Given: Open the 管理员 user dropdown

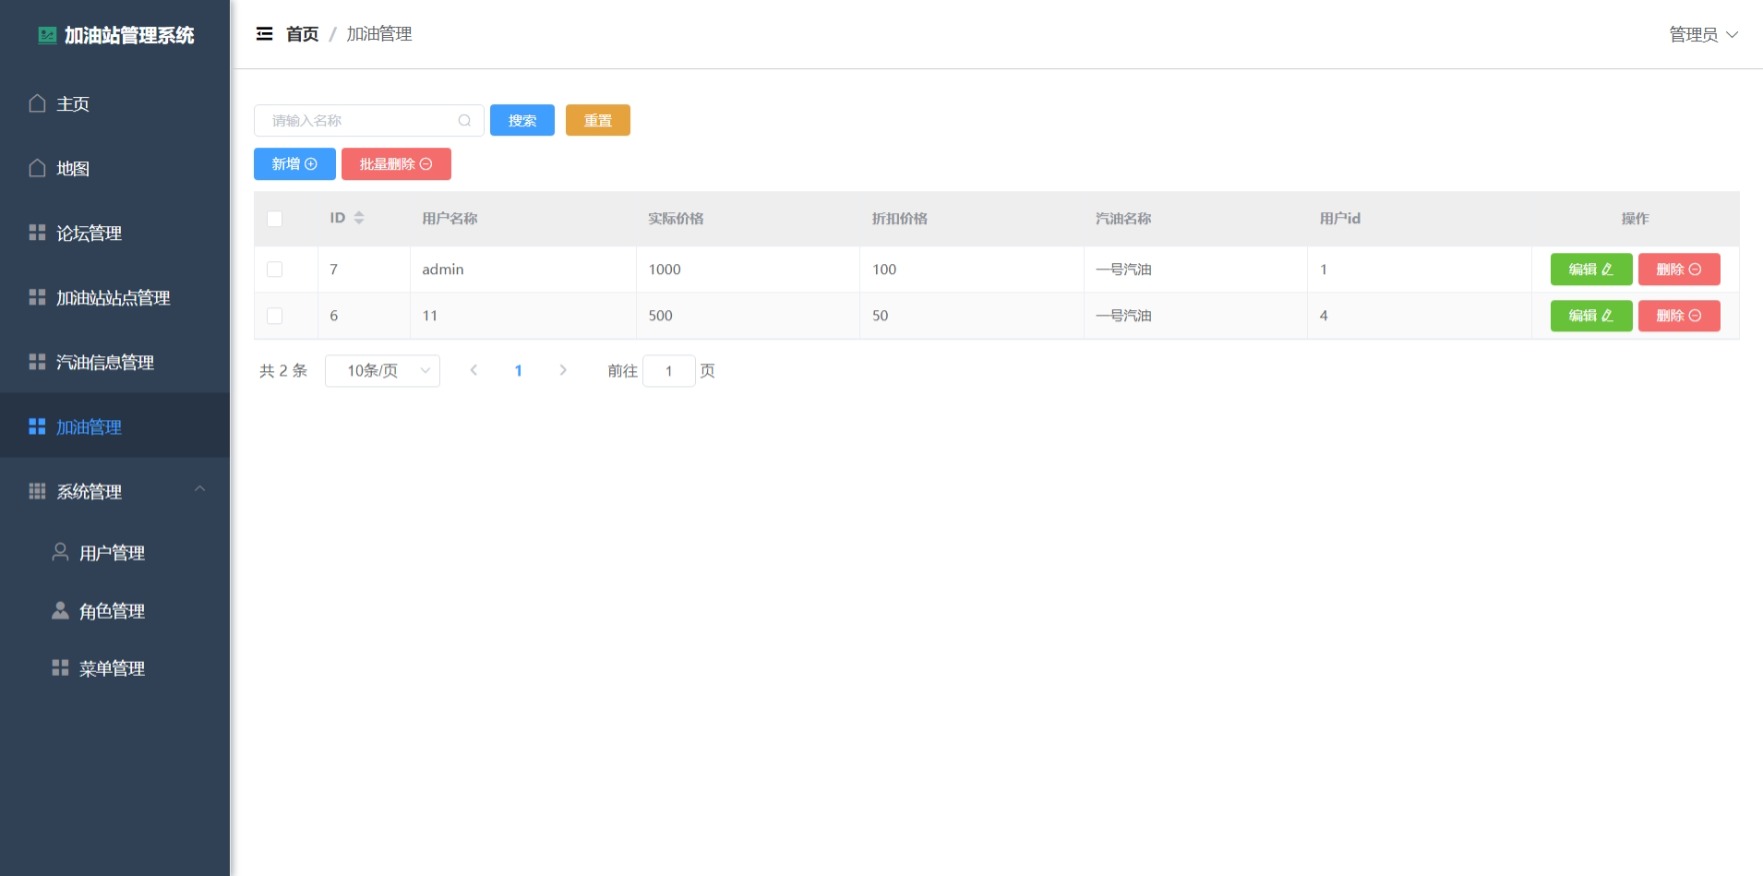Looking at the screenshot, I should [x=1704, y=34].
